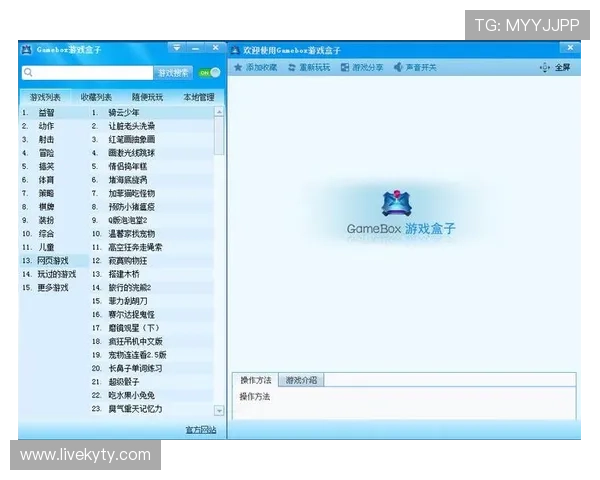Image resolution: width=600 pixels, height=480 pixels.
Task: Click the 游戏分享 share icon
Action: (x=345, y=67)
